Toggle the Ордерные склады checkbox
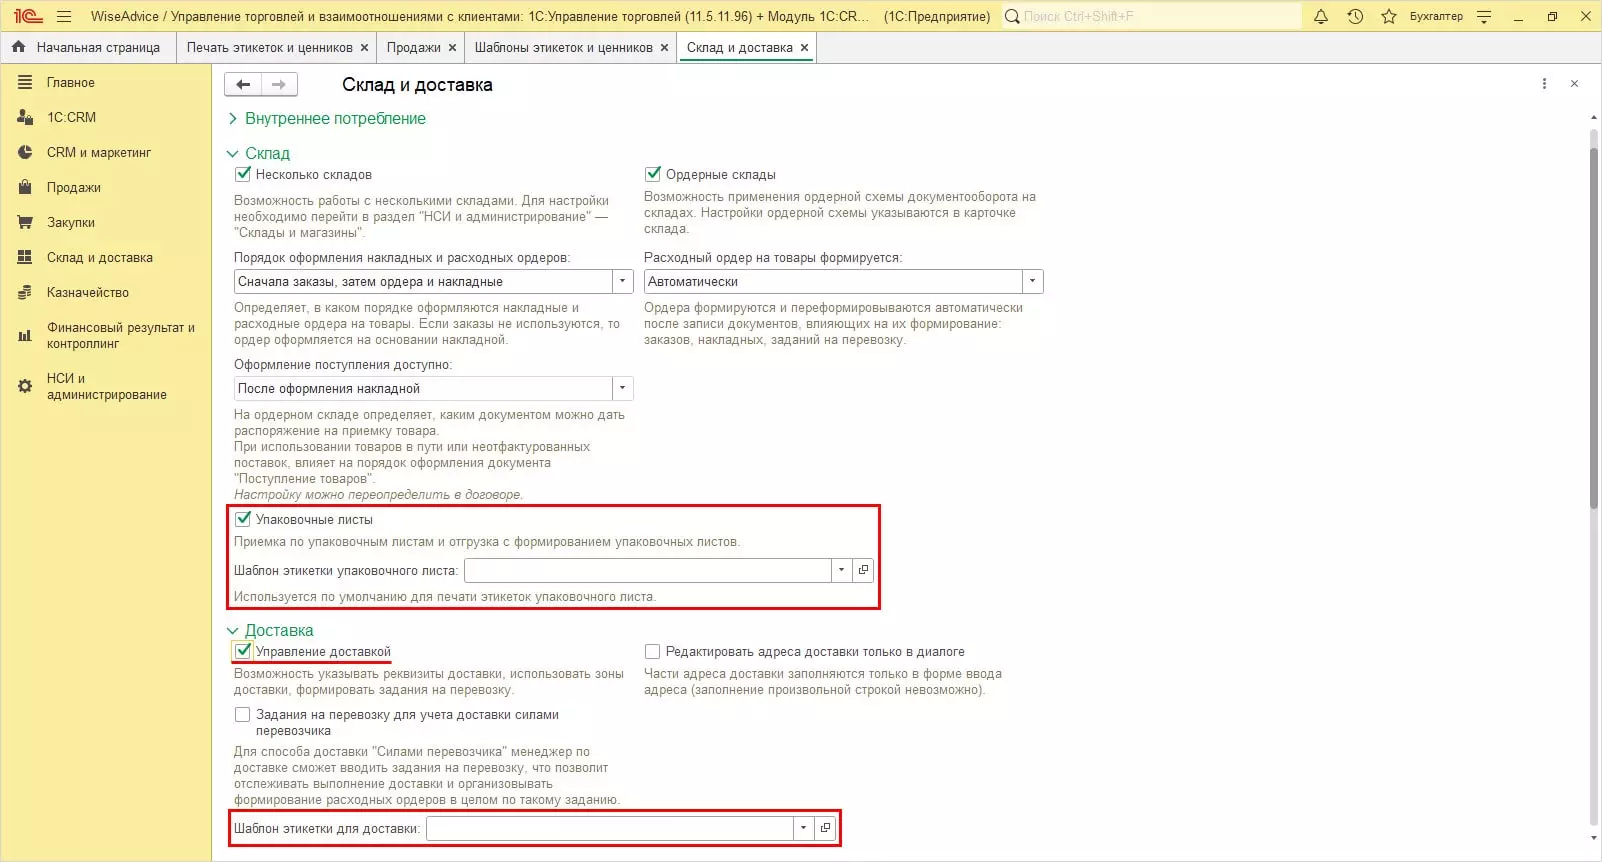Viewport: 1602px width, 862px height. (652, 174)
